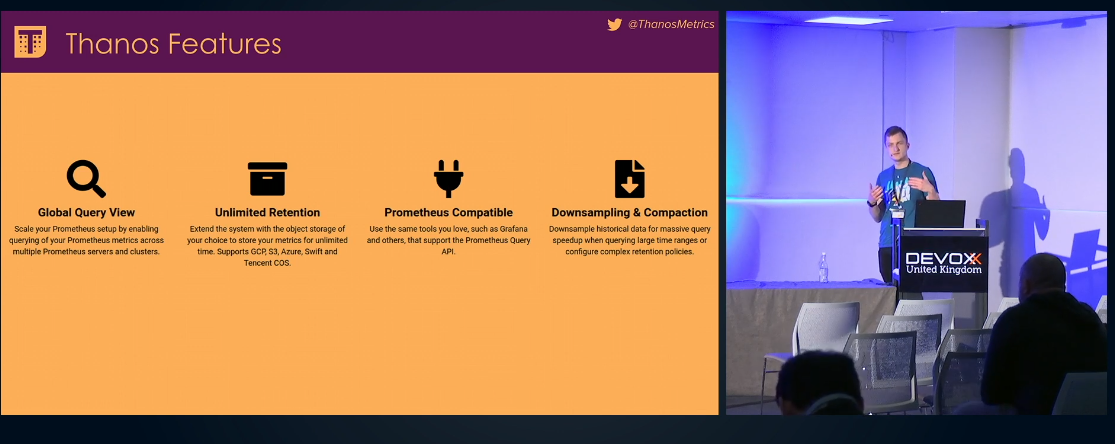Click the "Scale your Prometheus setup" description
This screenshot has height=444, width=1115.
(x=86, y=240)
